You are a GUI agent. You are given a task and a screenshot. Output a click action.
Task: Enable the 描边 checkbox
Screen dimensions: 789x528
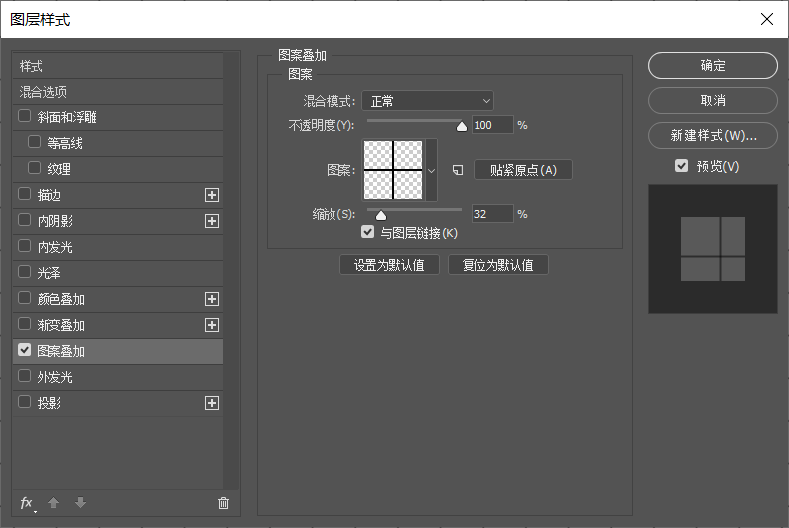coord(24,194)
